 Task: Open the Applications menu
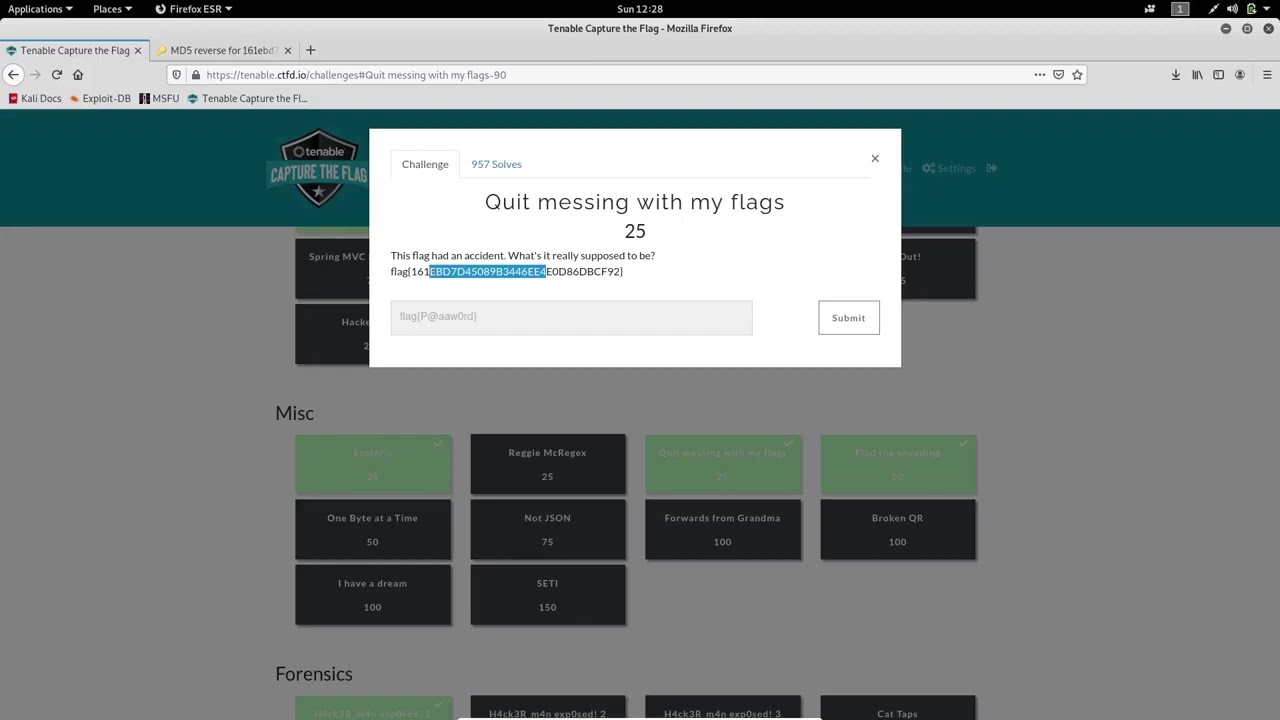(40, 9)
